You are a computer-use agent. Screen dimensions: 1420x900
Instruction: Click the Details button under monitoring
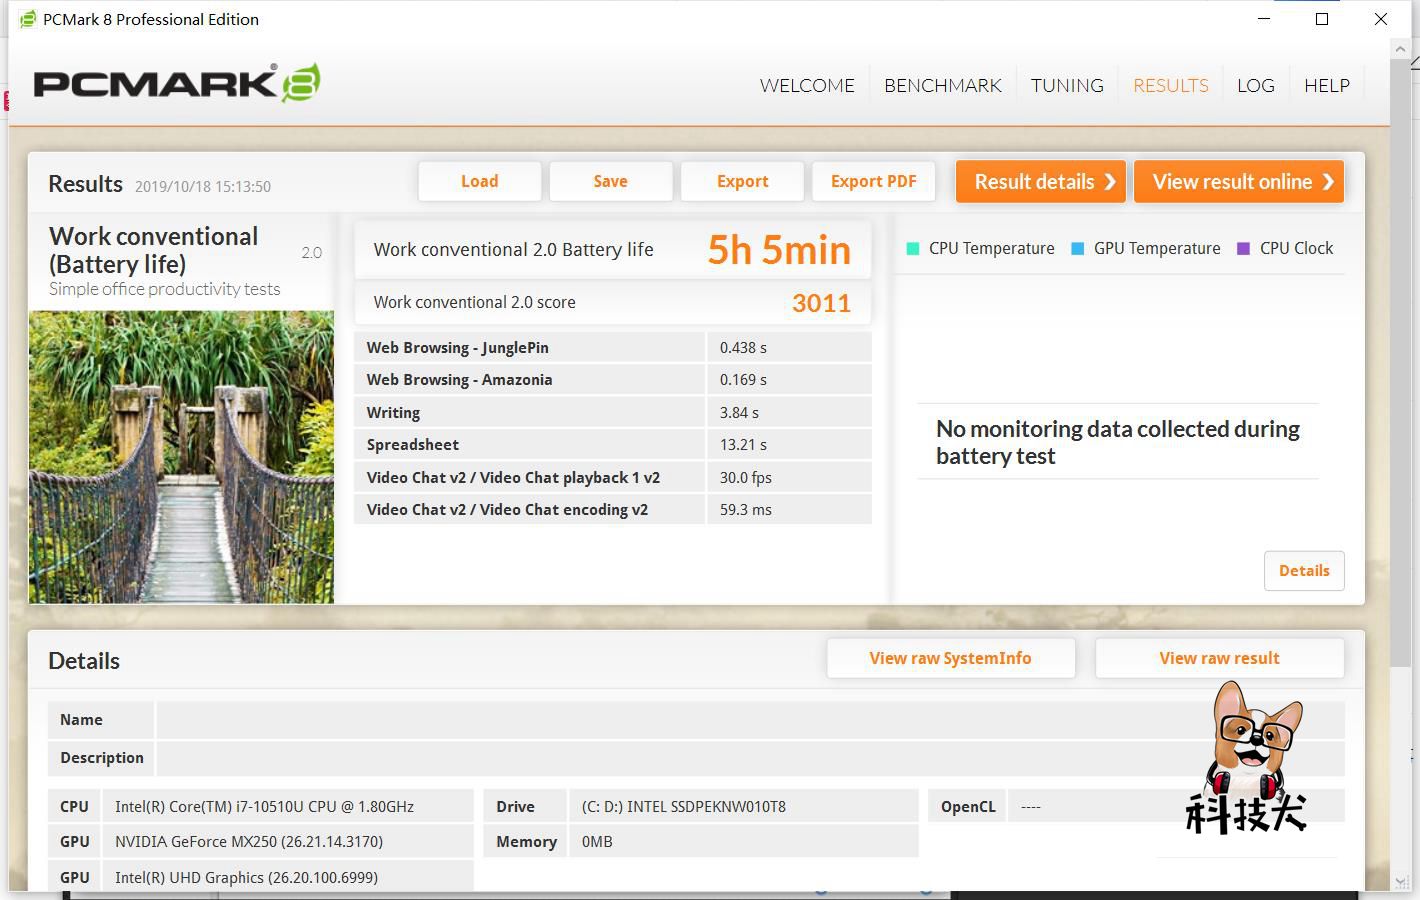click(1304, 571)
